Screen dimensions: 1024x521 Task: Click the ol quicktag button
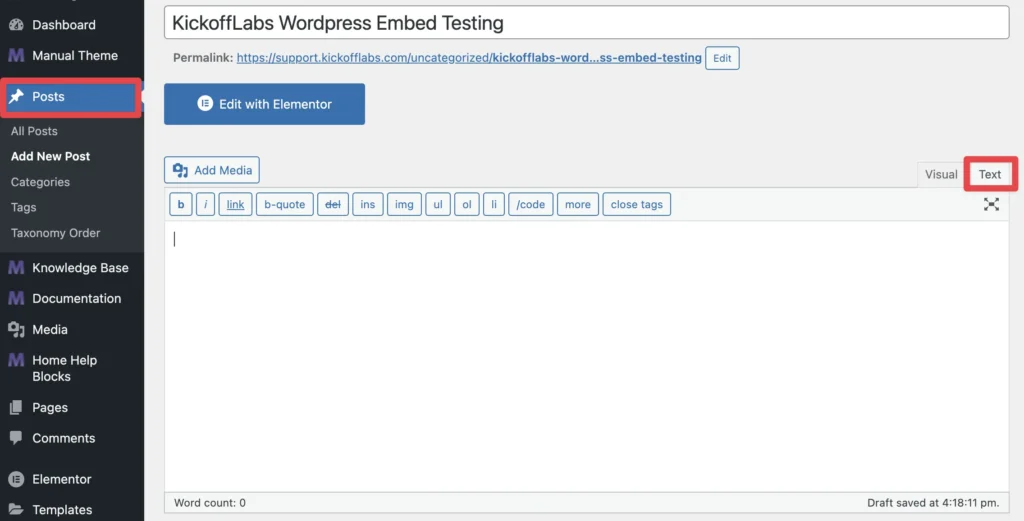[467, 204]
